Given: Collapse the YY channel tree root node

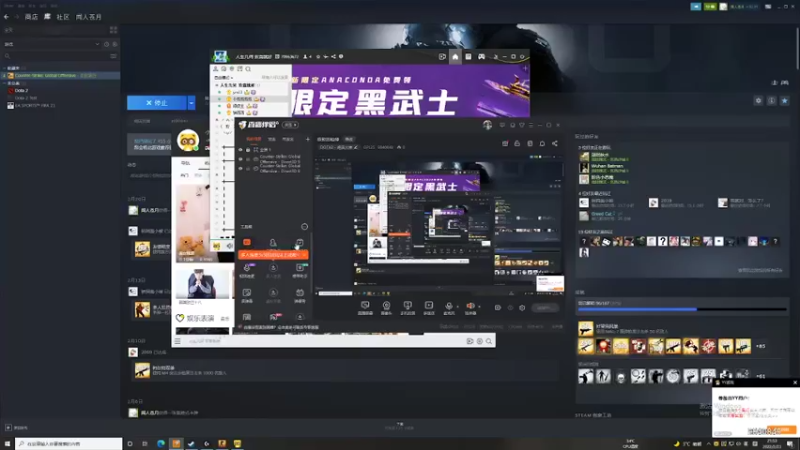Looking at the screenshot, I should pos(217,85).
